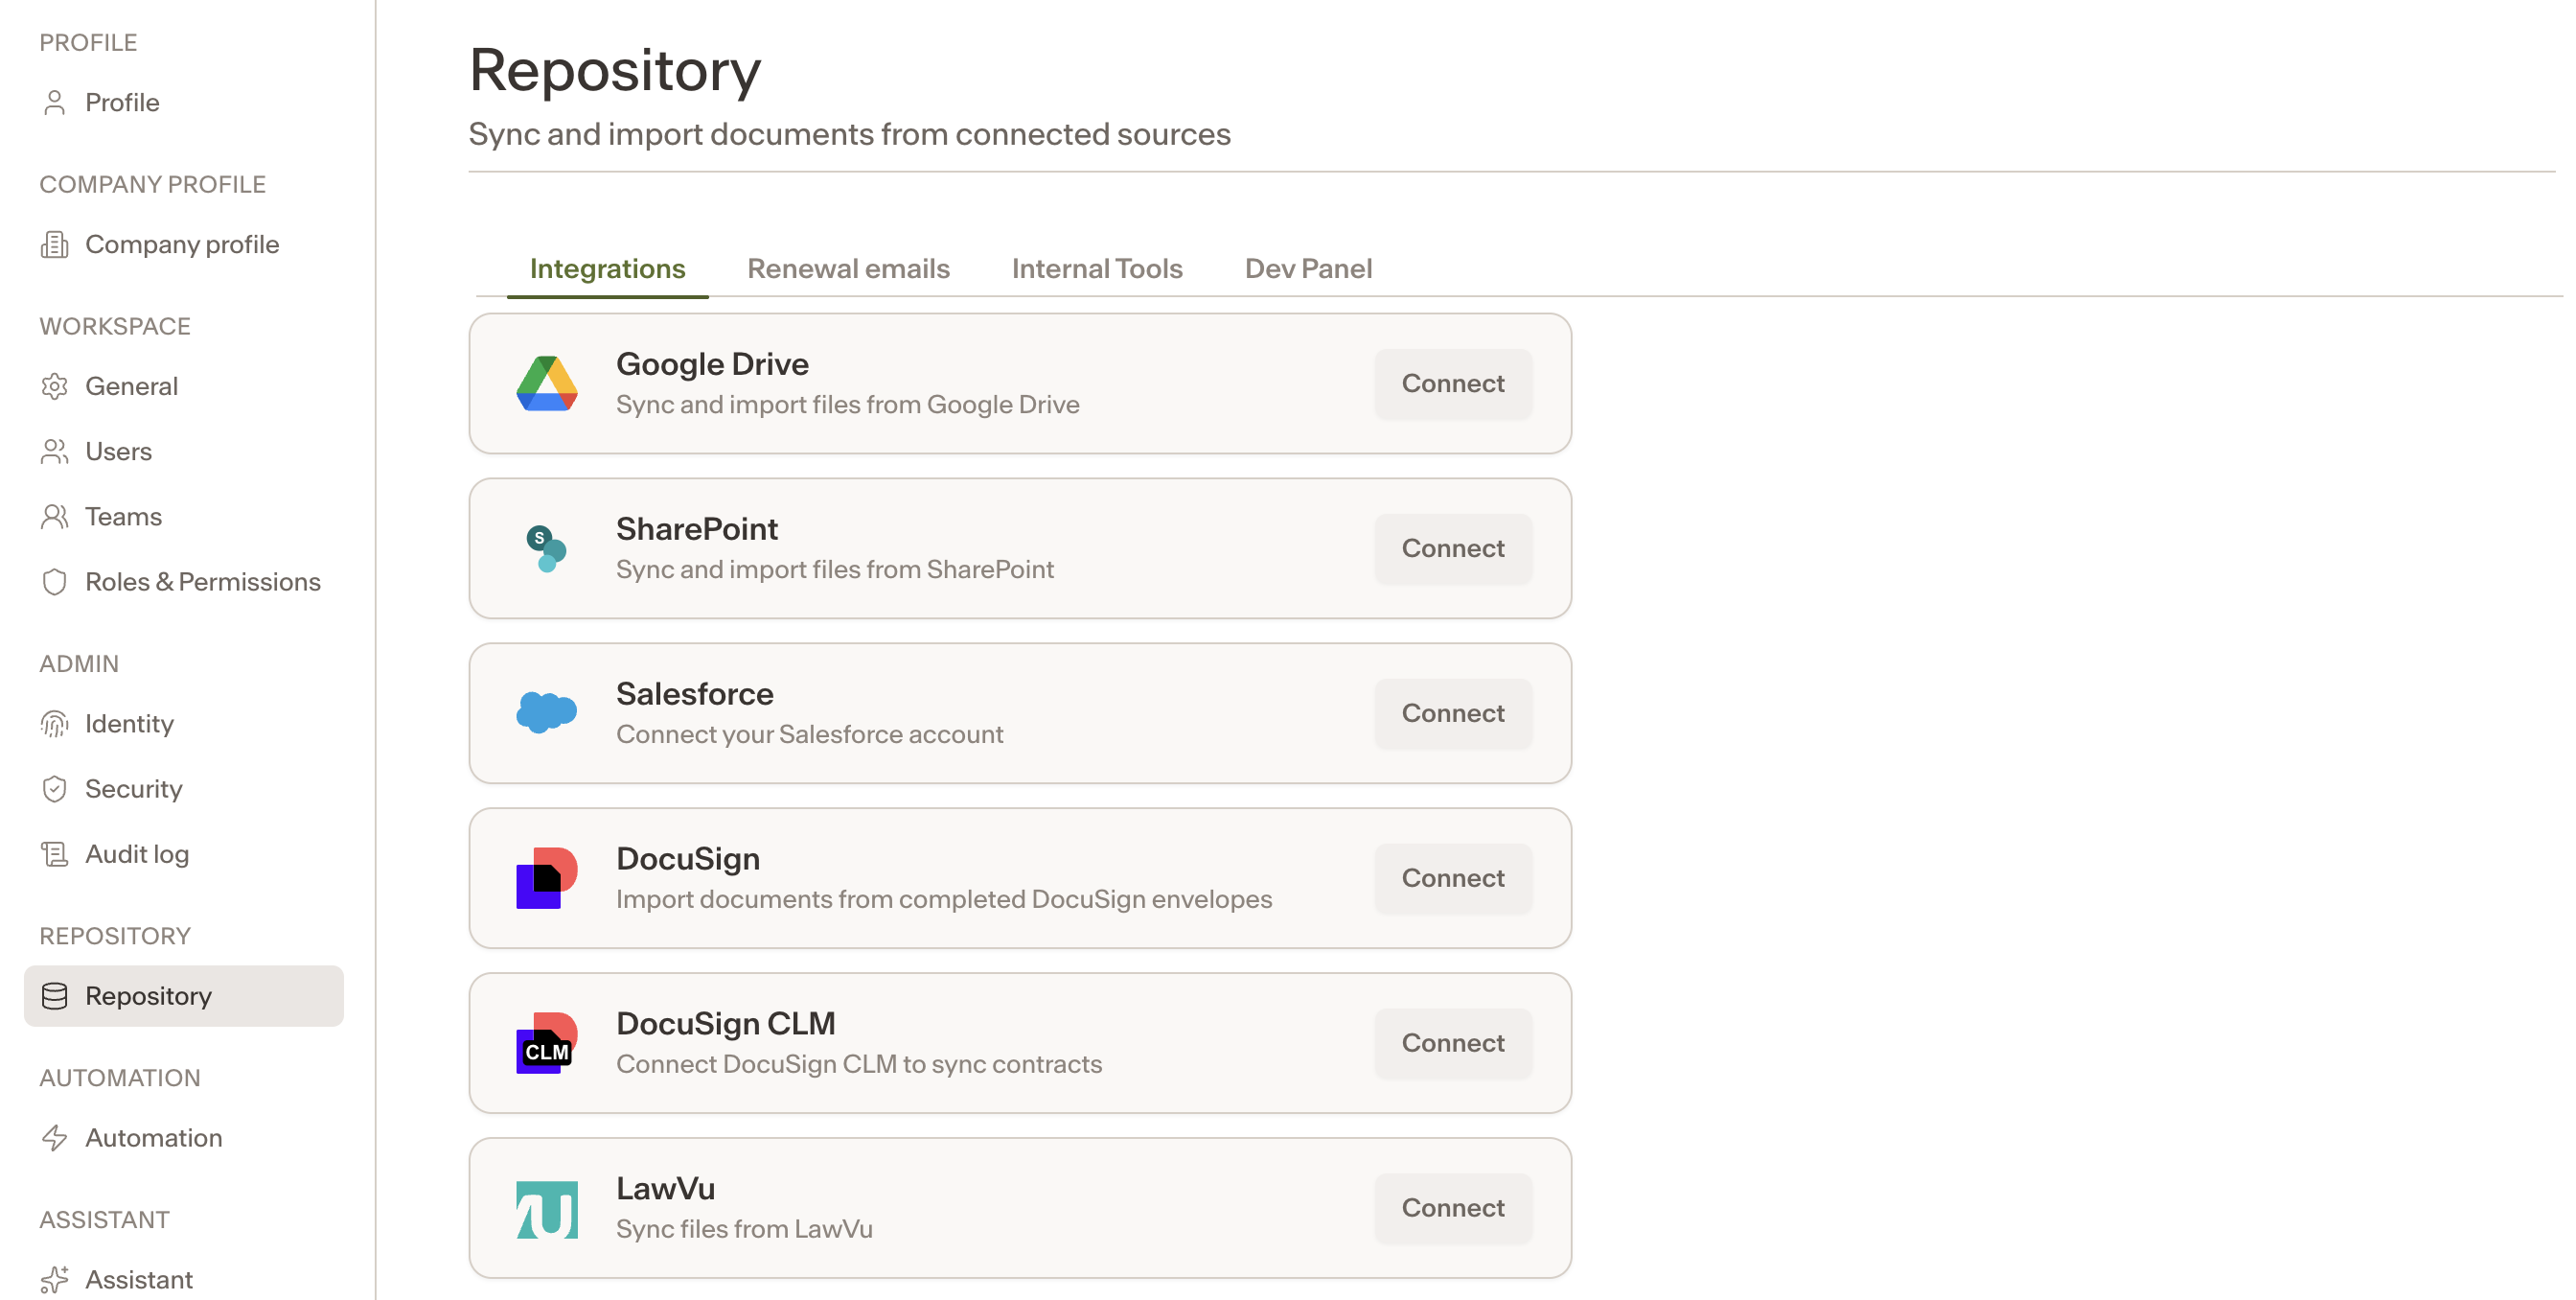The height and width of the screenshot is (1300, 2576).
Task: Click the DocuSign logo
Action: 547,878
